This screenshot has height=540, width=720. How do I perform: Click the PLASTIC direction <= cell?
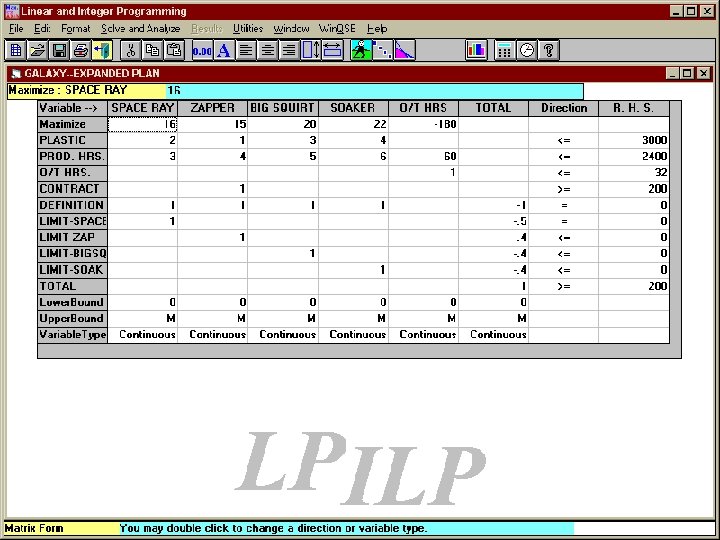click(564, 140)
